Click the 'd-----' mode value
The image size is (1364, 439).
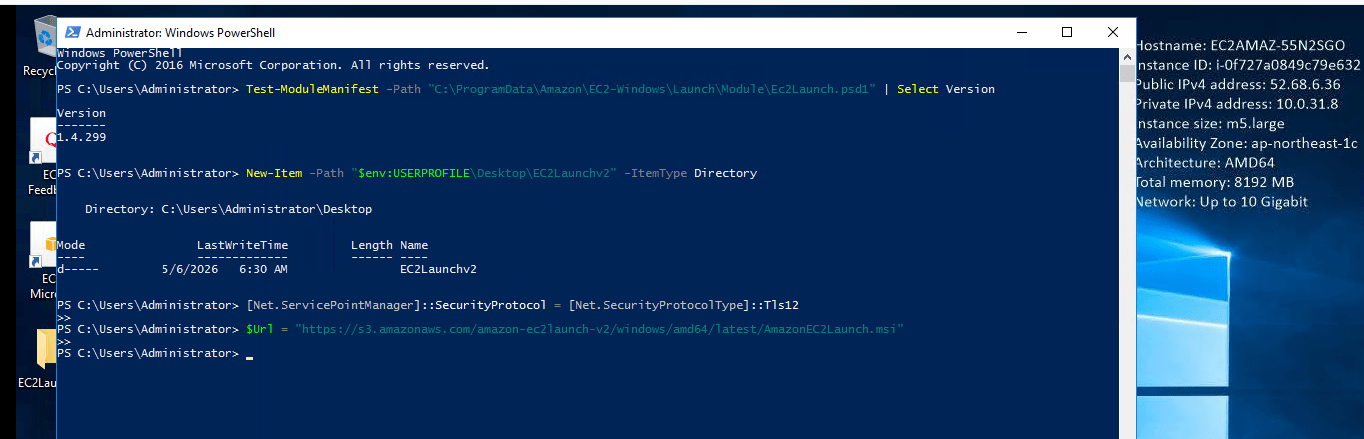click(78, 269)
